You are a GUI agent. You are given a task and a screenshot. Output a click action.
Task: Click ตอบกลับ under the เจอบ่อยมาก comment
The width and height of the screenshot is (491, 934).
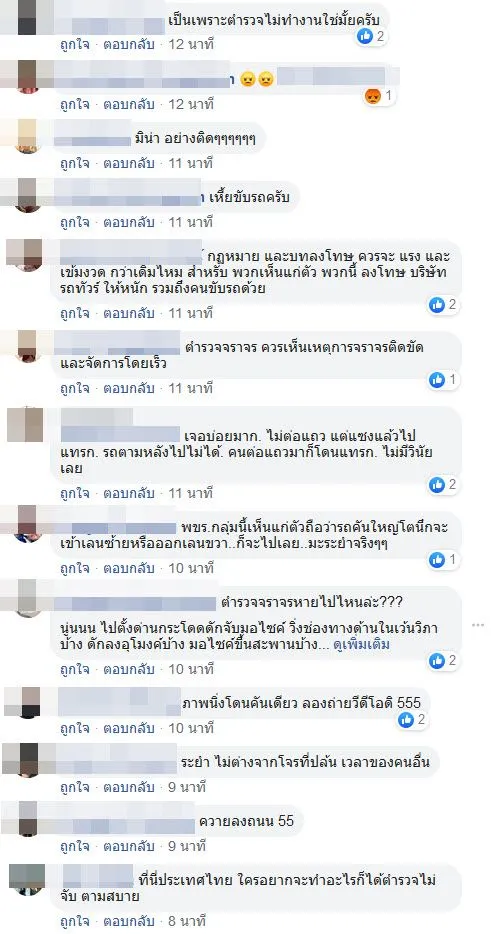click(129, 493)
